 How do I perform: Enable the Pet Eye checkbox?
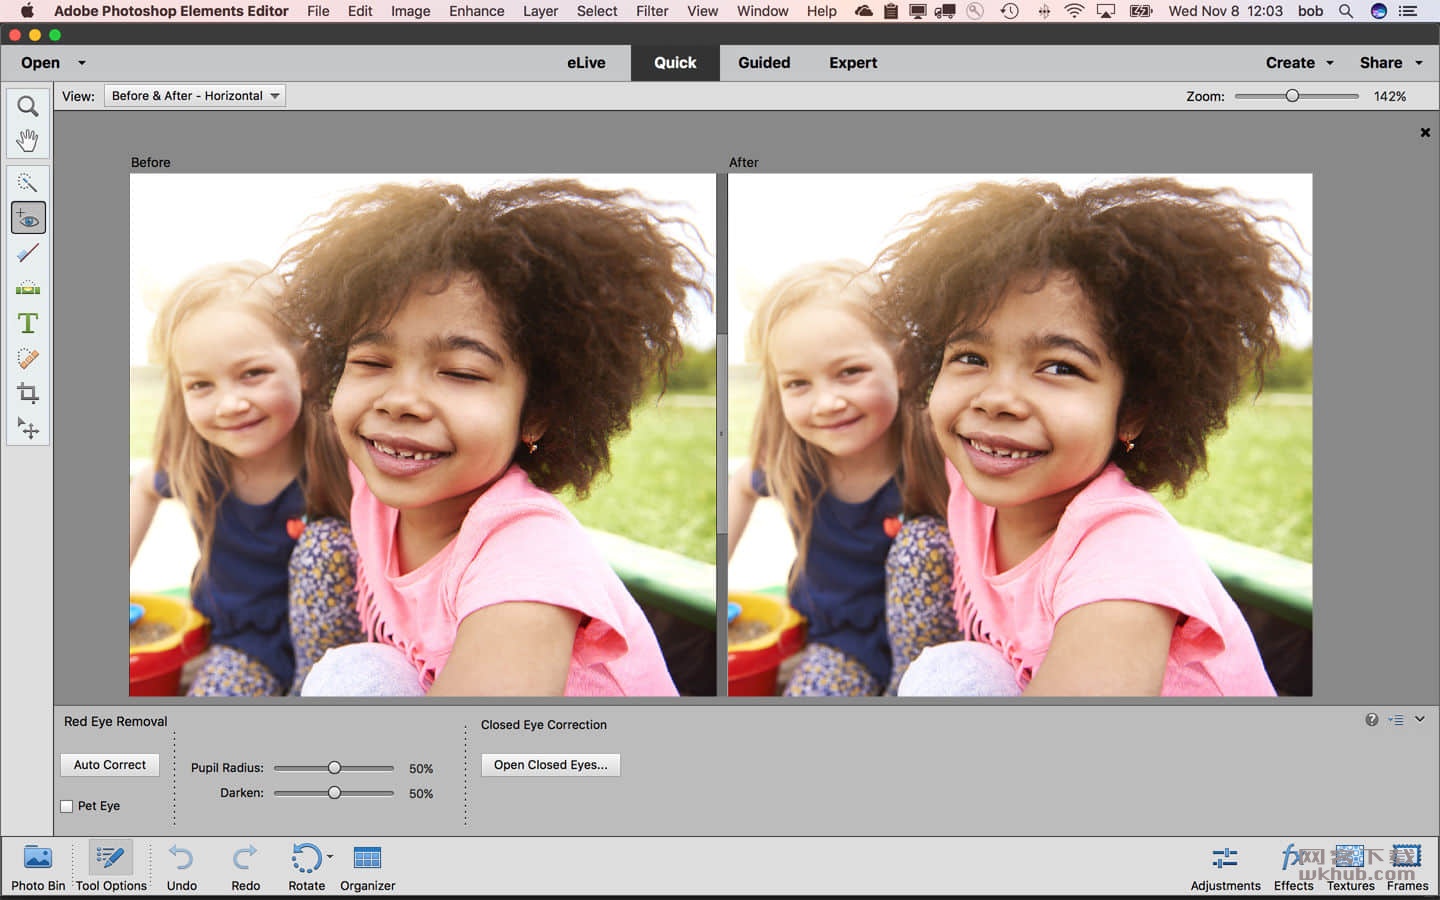67,806
